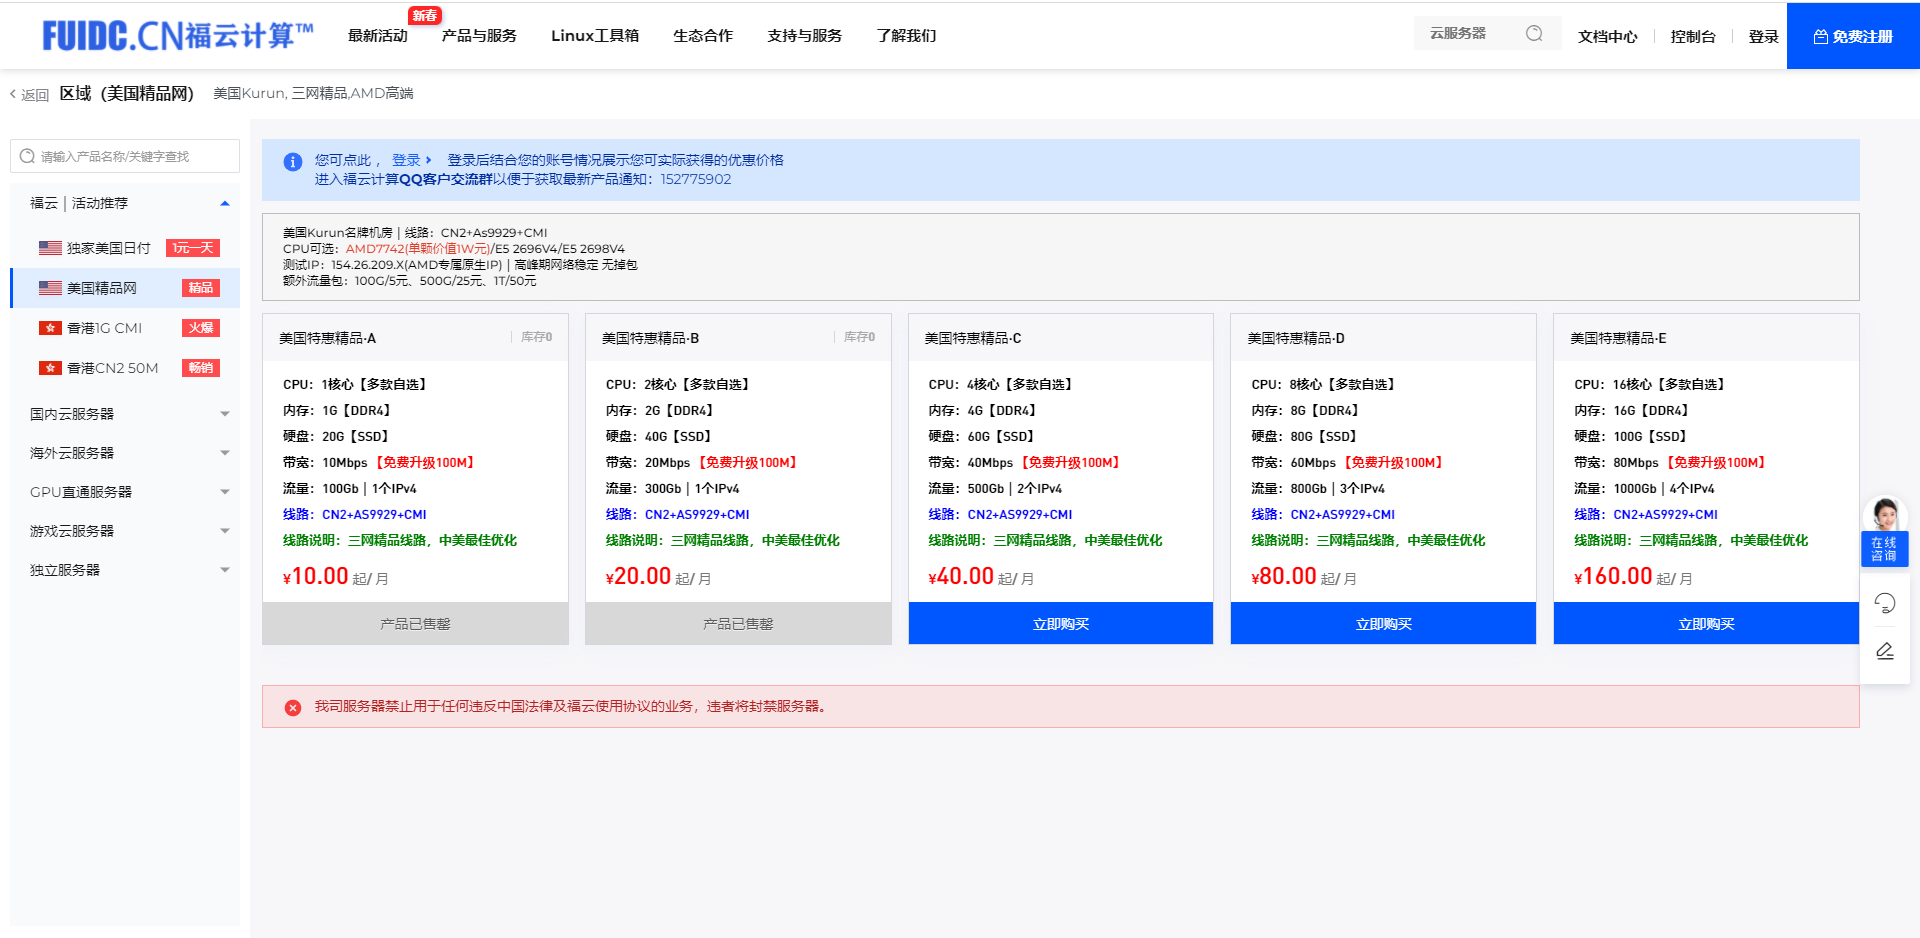Click 产品已售罄 under 美国特惠精品-A
The image size is (1920, 938).
tap(415, 623)
